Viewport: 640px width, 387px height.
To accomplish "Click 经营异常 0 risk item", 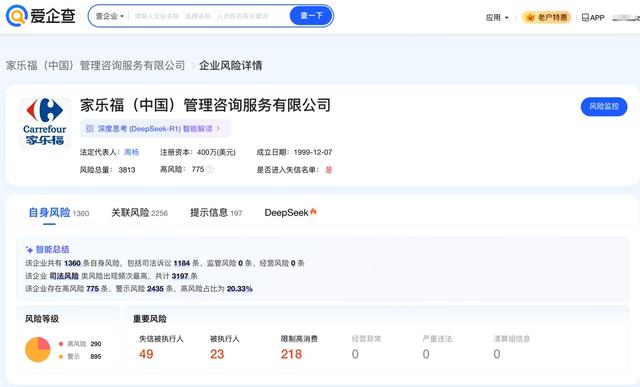I will click(366, 347).
